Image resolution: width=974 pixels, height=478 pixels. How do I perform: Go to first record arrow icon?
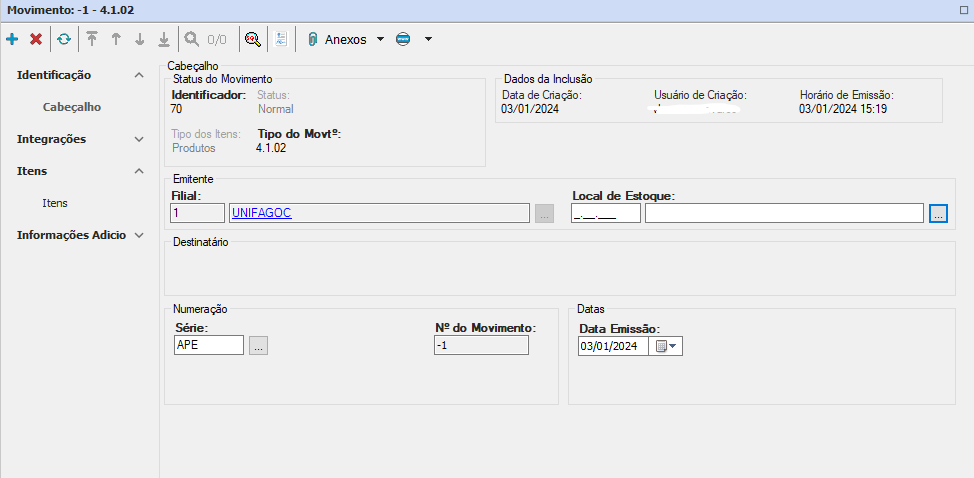[92, 40]
